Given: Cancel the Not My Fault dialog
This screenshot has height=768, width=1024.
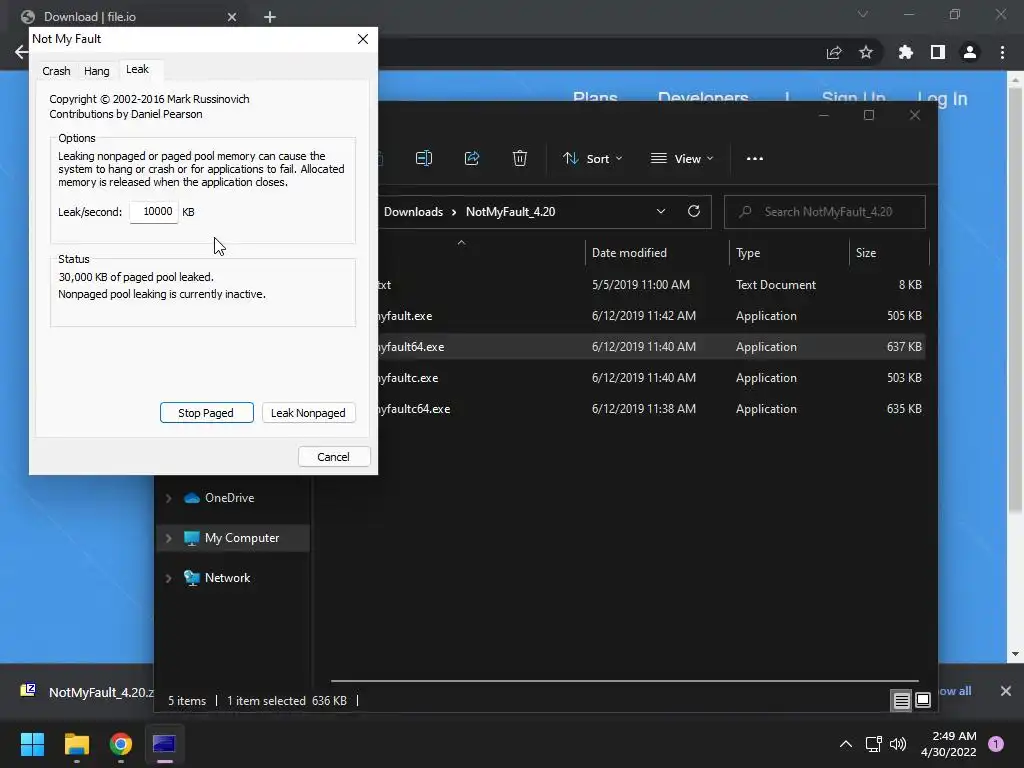Looking at the screenshot, I should click(x=334, y=456).
